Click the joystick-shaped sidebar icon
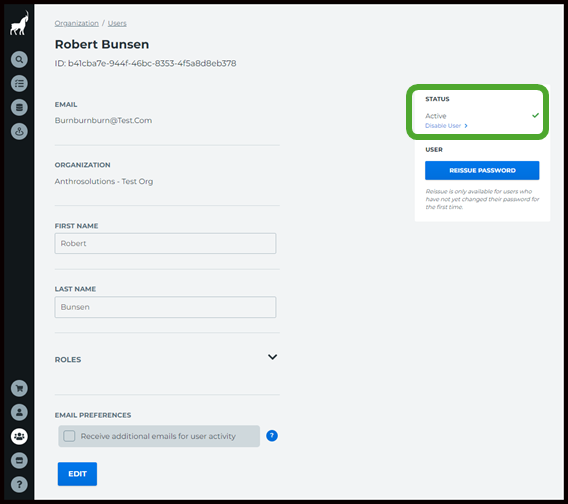 click(19, 132)
